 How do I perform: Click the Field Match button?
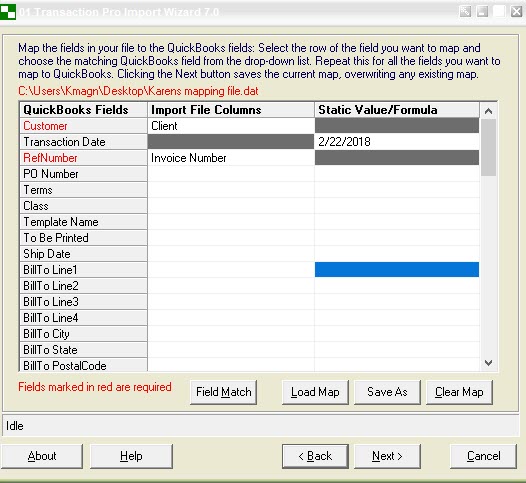pyautogui.click(x=223, y=392)
